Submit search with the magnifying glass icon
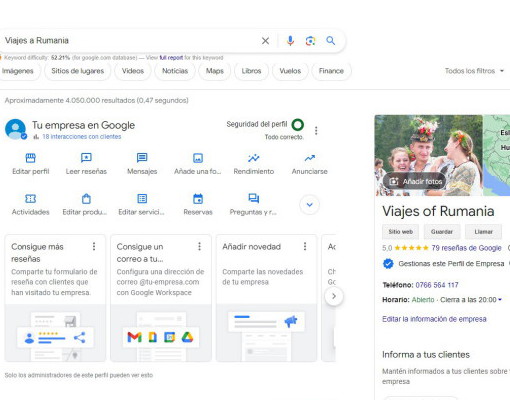 pos(330,41)
